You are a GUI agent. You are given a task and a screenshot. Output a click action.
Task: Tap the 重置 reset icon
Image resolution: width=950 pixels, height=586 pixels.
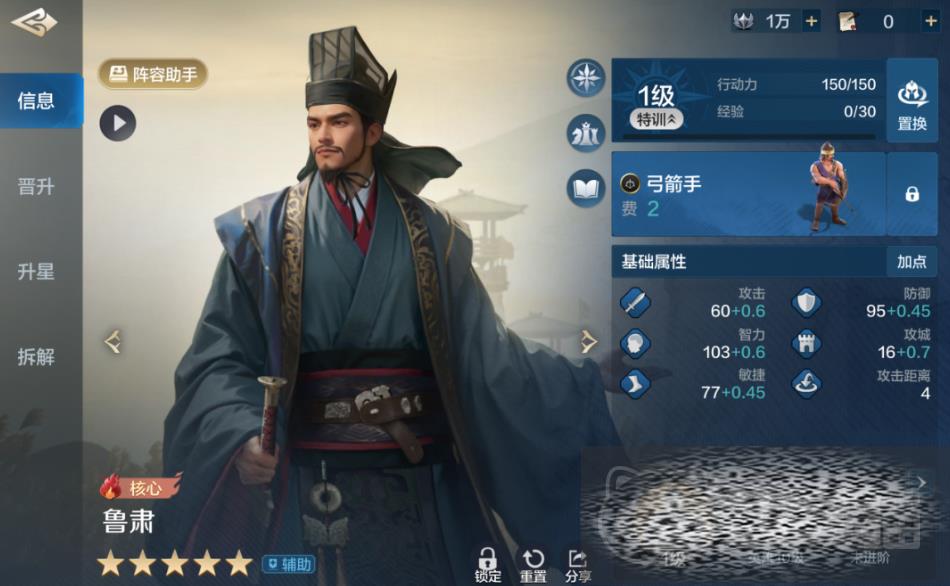(x=533, y=567)
